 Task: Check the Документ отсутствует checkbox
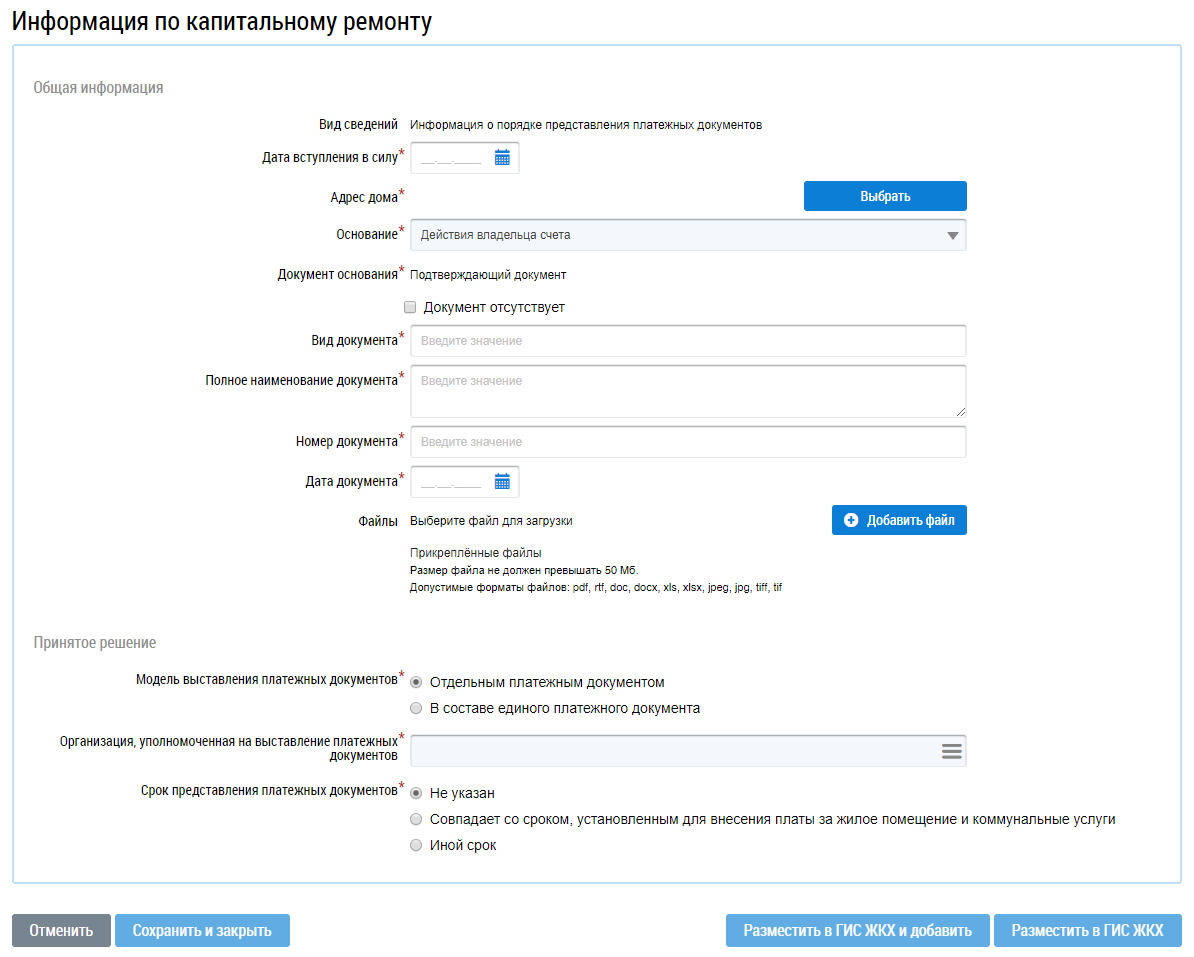(x=410, y=307)
